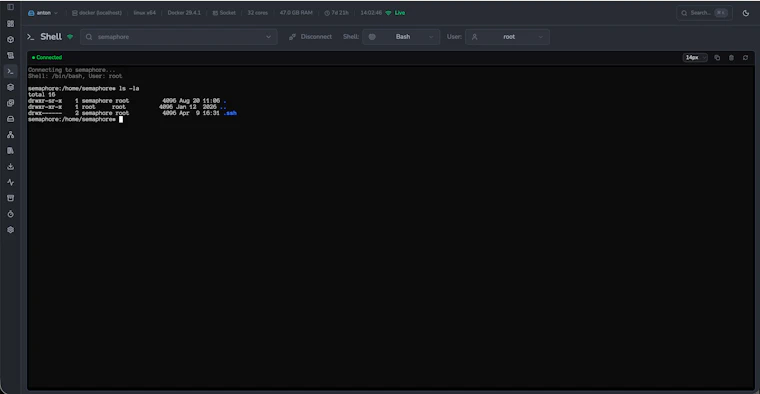Image resolution: width=760 pixels, height=394 pixels.
Task: Click the 'Shell: /bin/bash, User: root' line
Action: pos(75,76)
